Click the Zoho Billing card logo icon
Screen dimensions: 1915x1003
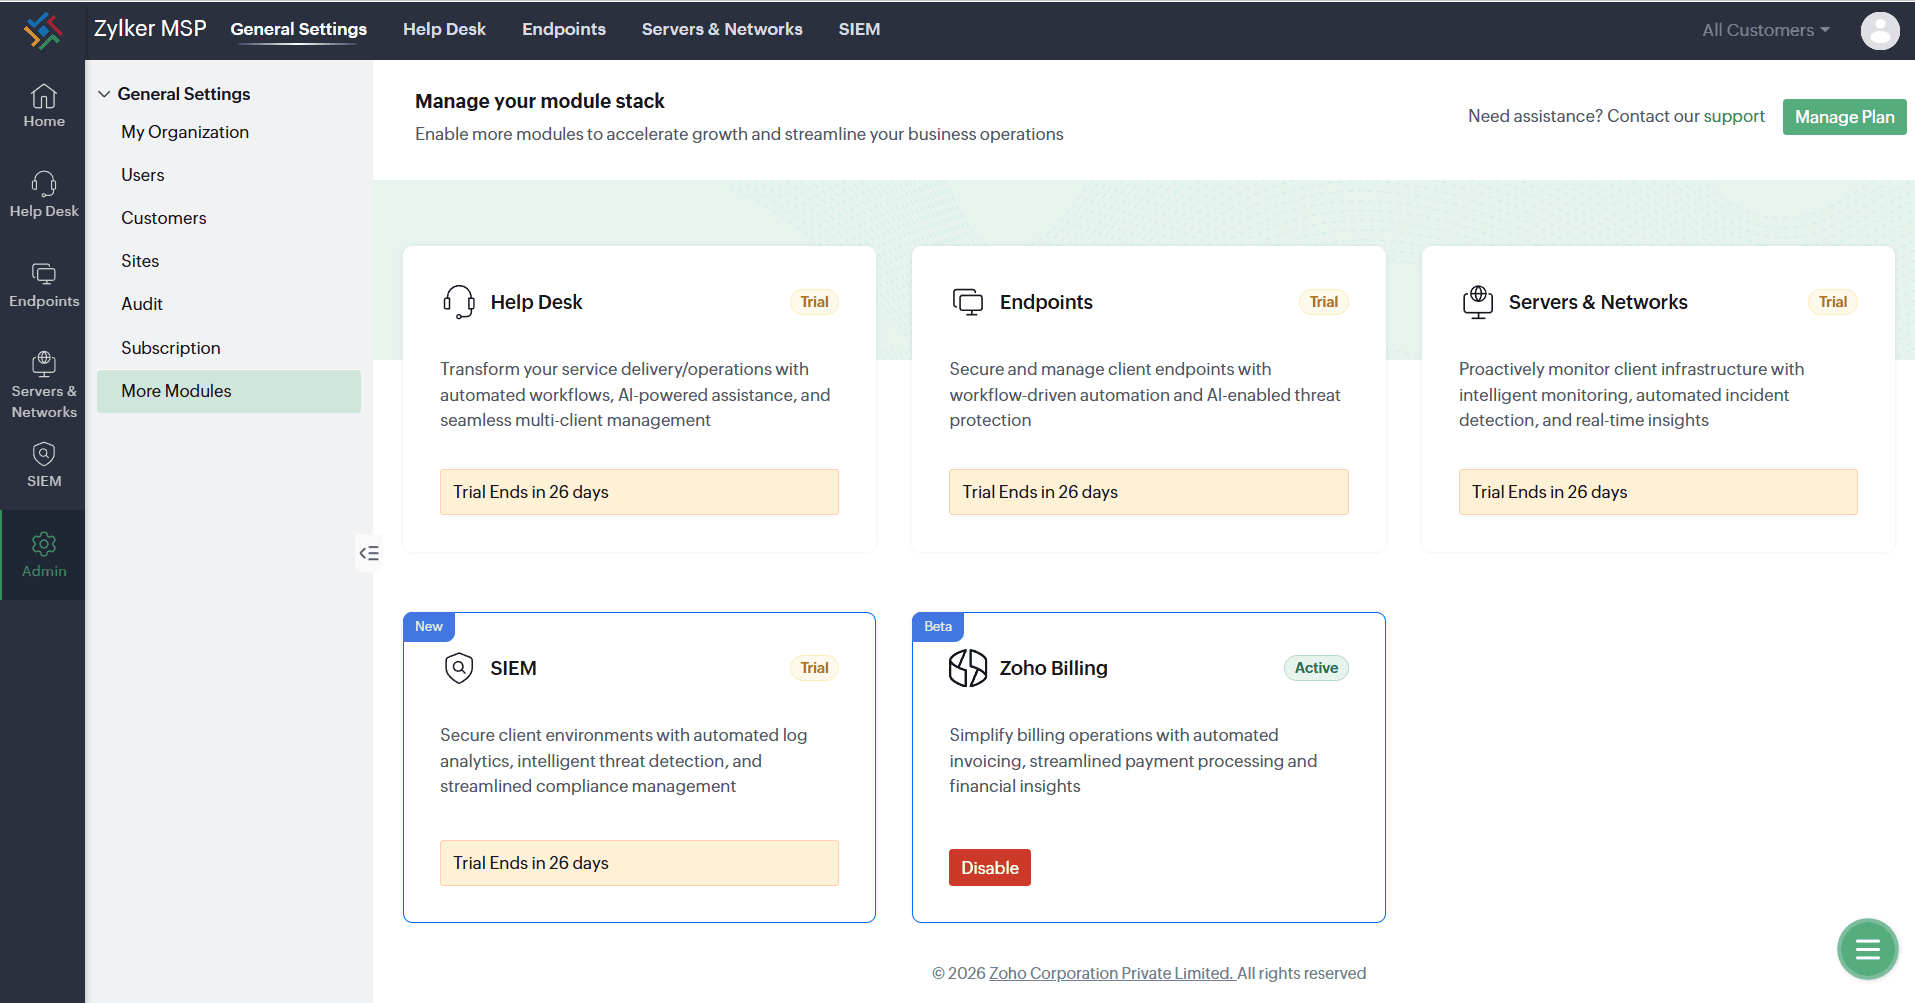(968, 667)
